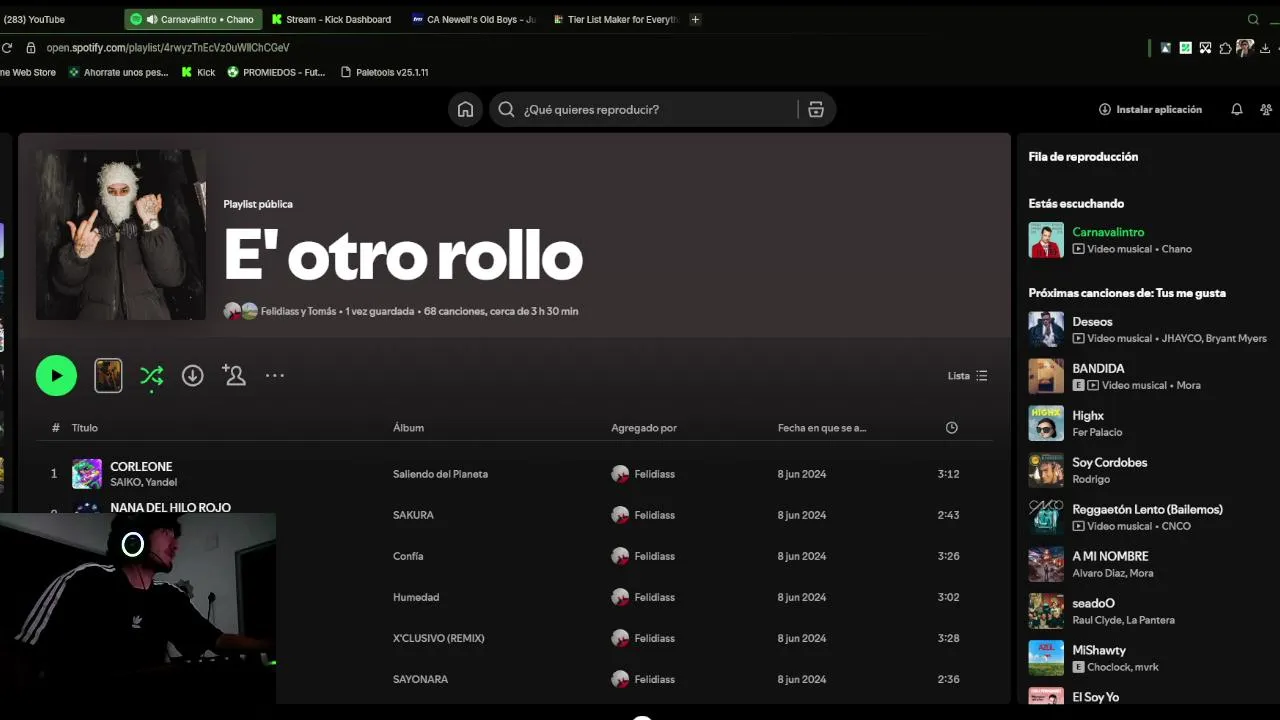Select the CORLEONE track title
Viewport: 1280px width, 720px height.
pyautogui.click(x=141, y=467)
